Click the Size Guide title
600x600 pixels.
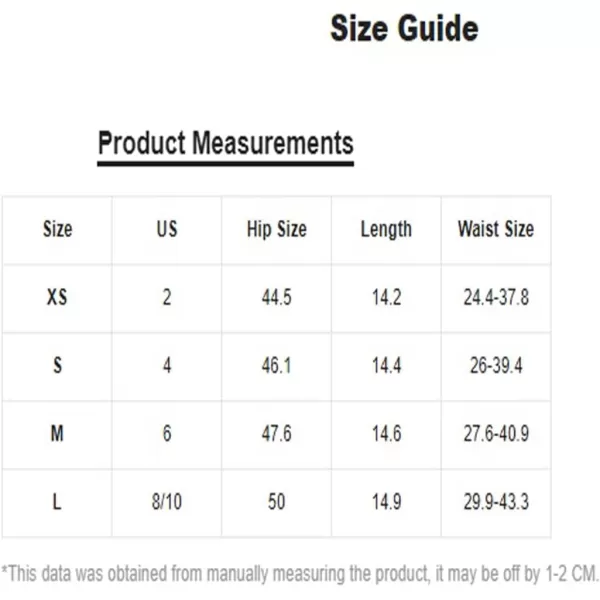pyautogui.click(x=404, y=28)
